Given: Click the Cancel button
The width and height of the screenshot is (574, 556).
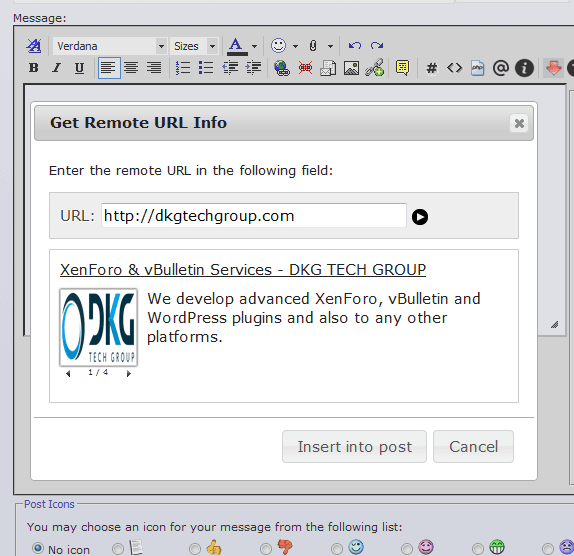Looking at the screenshot, I should click(x=473, y=447).
